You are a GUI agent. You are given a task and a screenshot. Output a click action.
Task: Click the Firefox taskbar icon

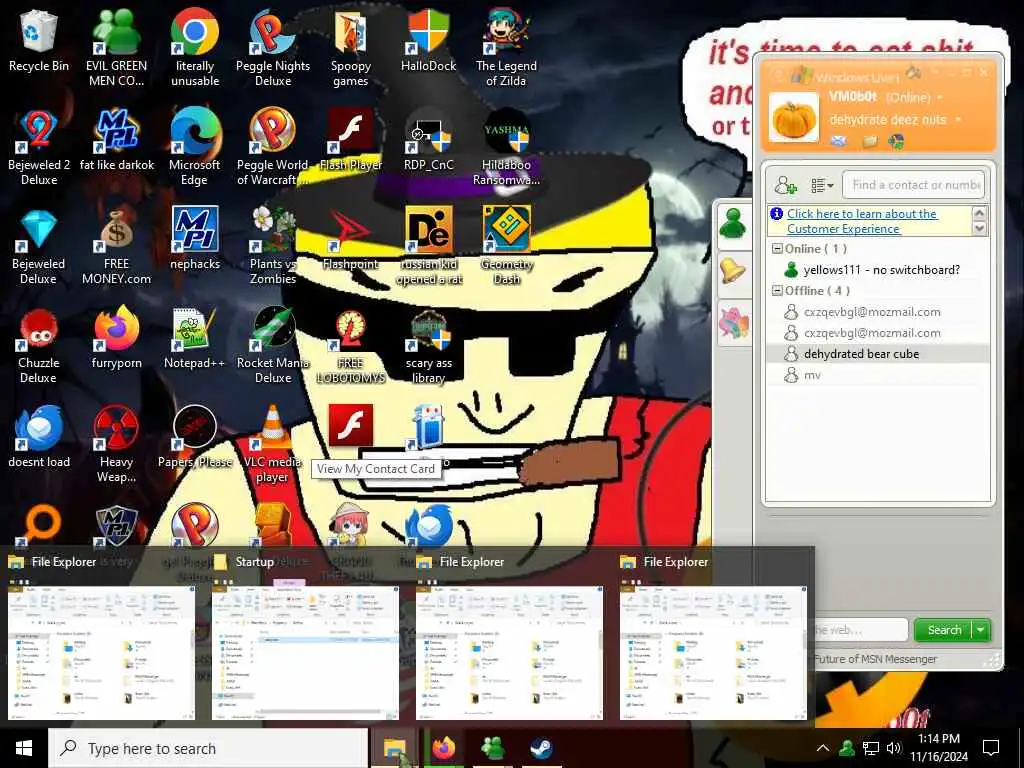(444, 748)
